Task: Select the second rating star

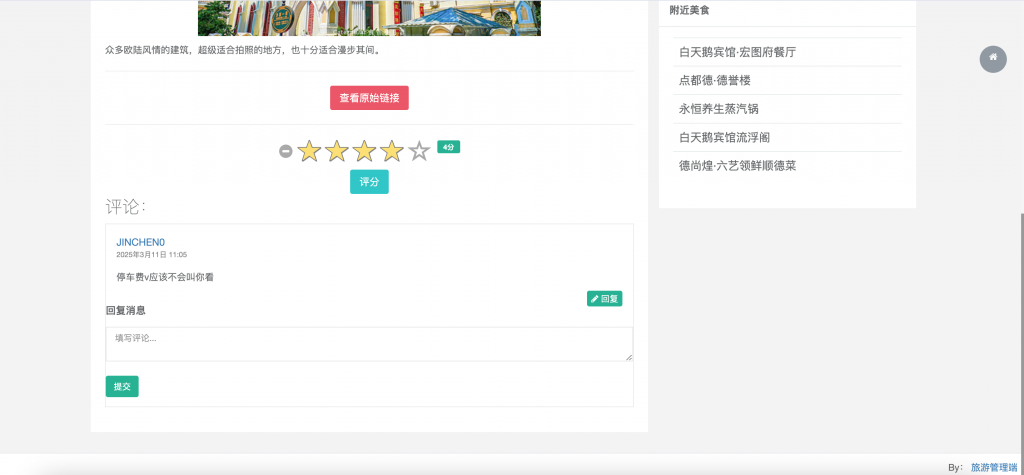Action: [336, 151]
